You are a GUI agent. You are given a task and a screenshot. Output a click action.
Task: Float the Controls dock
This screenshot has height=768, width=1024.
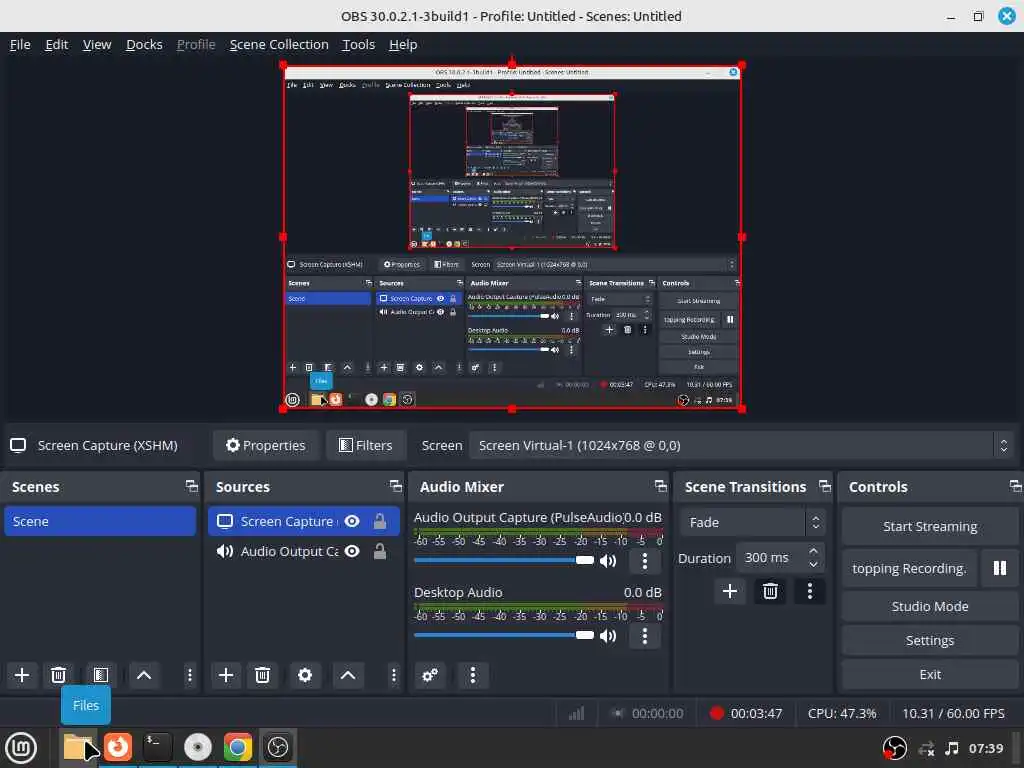(x=1016, y=486)
